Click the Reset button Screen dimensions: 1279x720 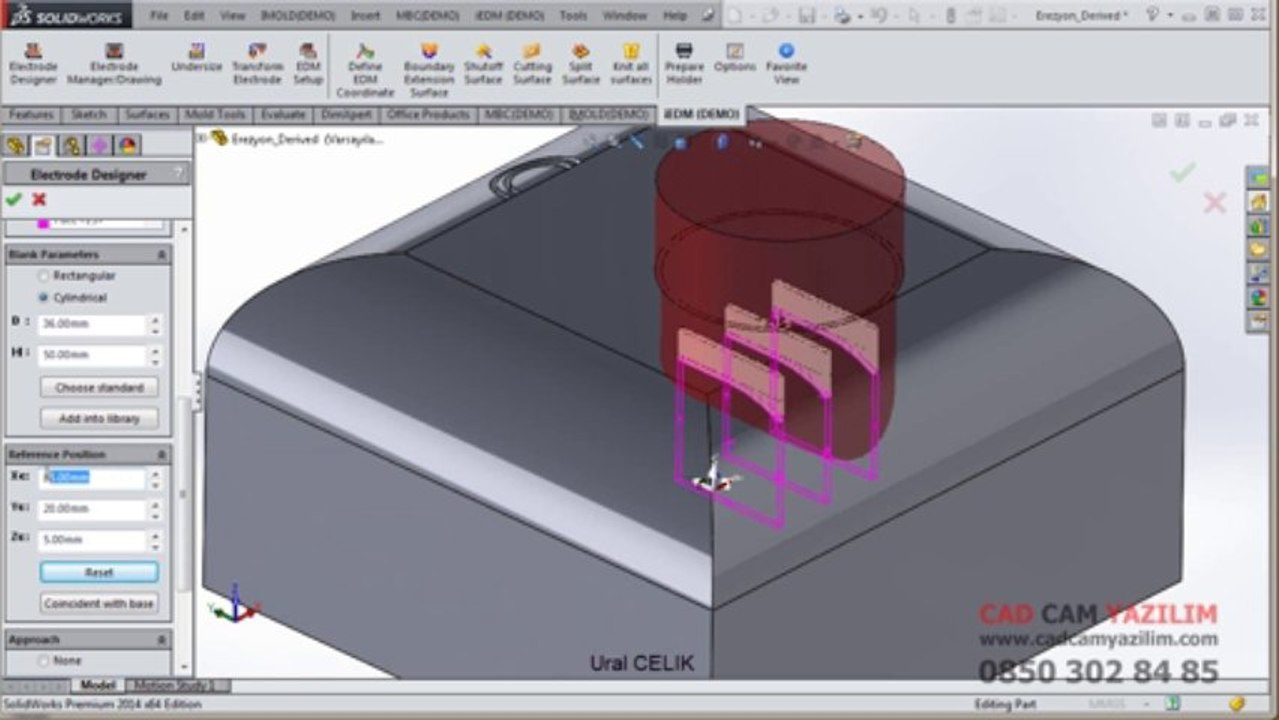99,572
